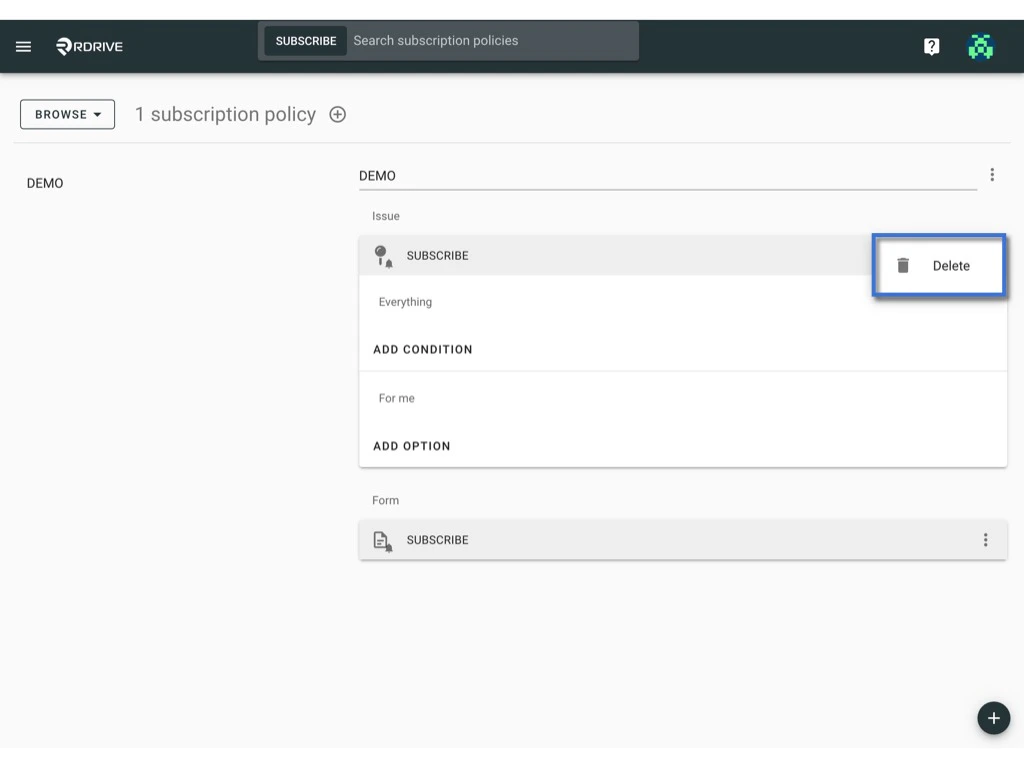Image resolution: width=1024 pixels, height=768 pixels.
Task: Click the user avatar icon
Action: (981, 46)
